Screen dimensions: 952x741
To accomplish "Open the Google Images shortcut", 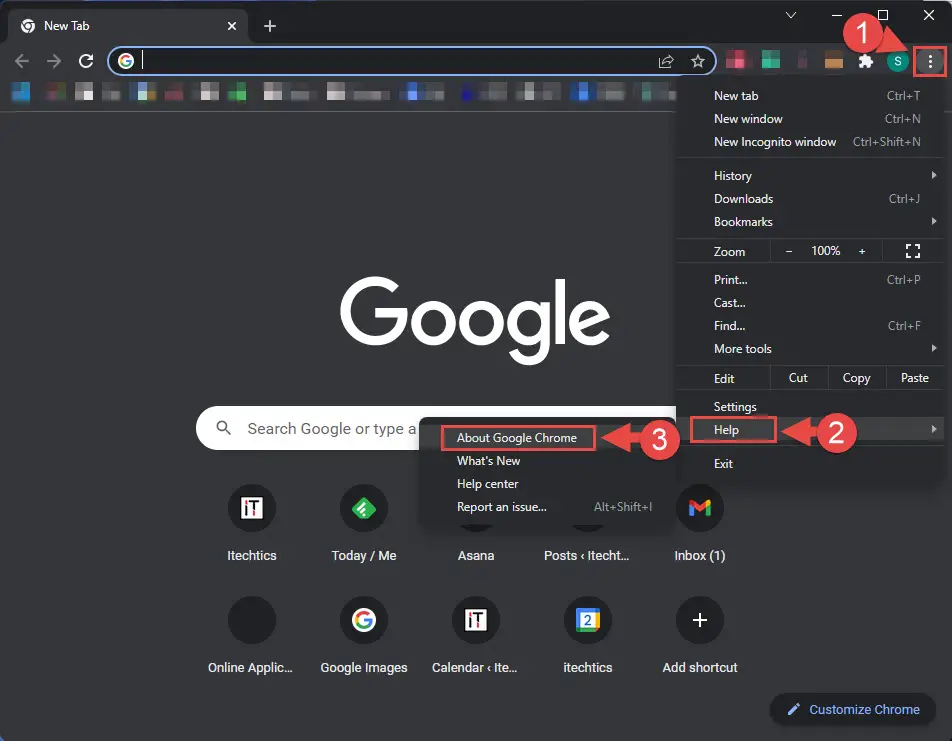I will pos(364,634).
